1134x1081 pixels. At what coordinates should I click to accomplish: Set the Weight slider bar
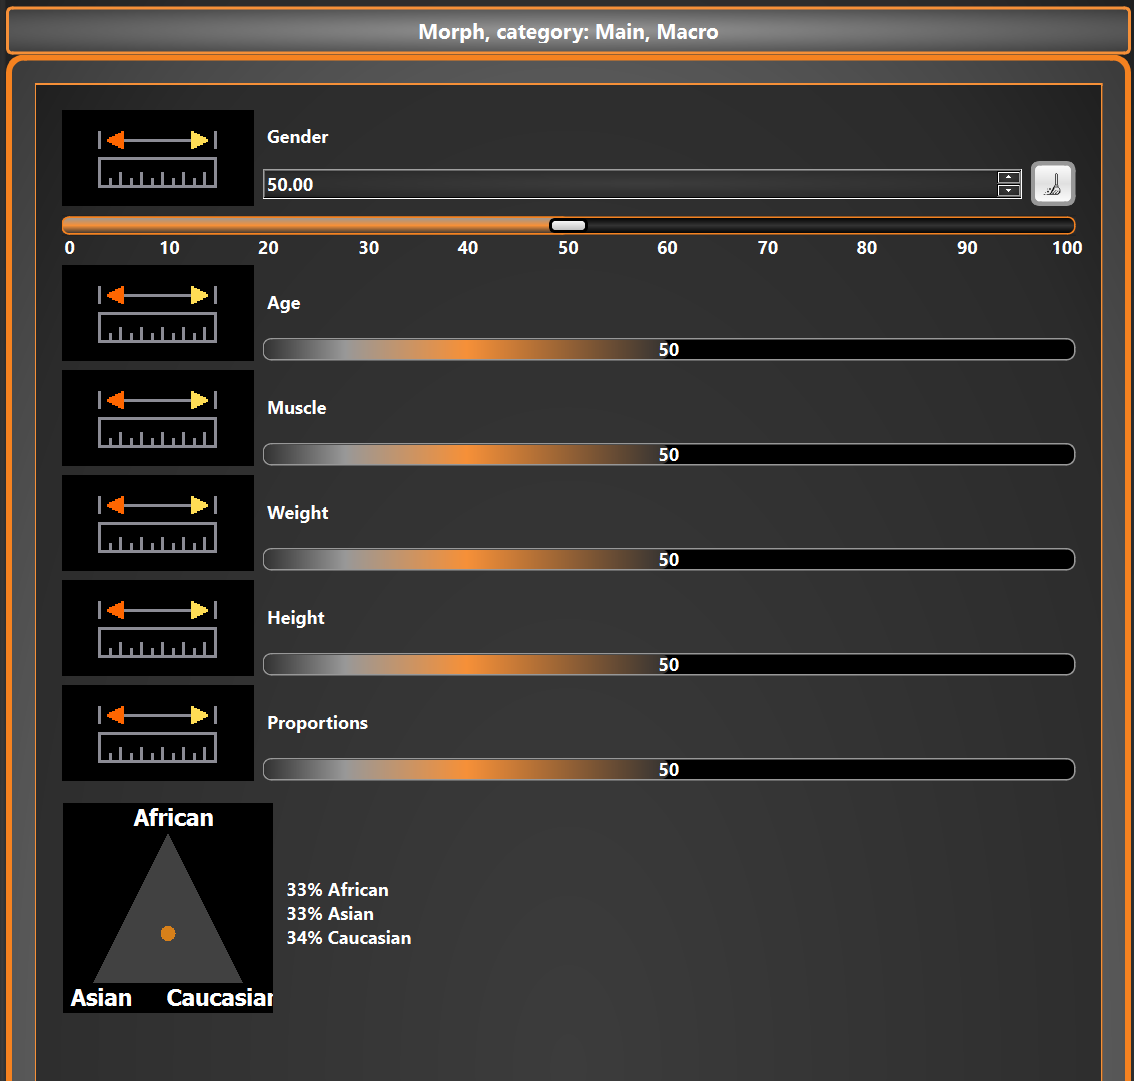[669, 559]
